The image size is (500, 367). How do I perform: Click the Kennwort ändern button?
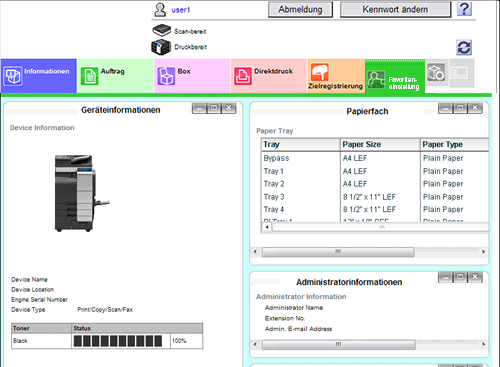click(x=395, y=10)
